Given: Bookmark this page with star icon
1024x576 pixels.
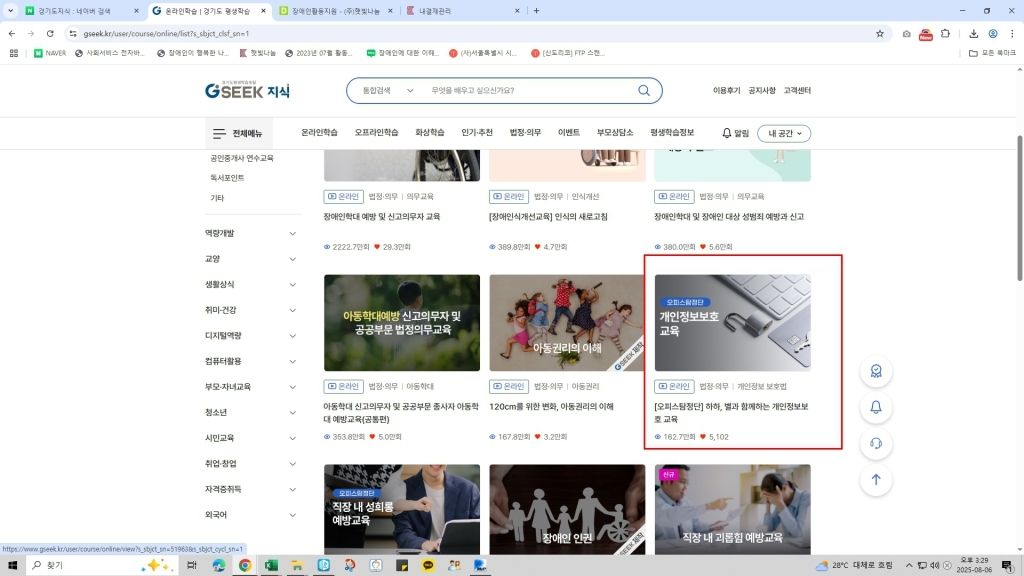Looking at the screenshot, I should click(880, 33).
